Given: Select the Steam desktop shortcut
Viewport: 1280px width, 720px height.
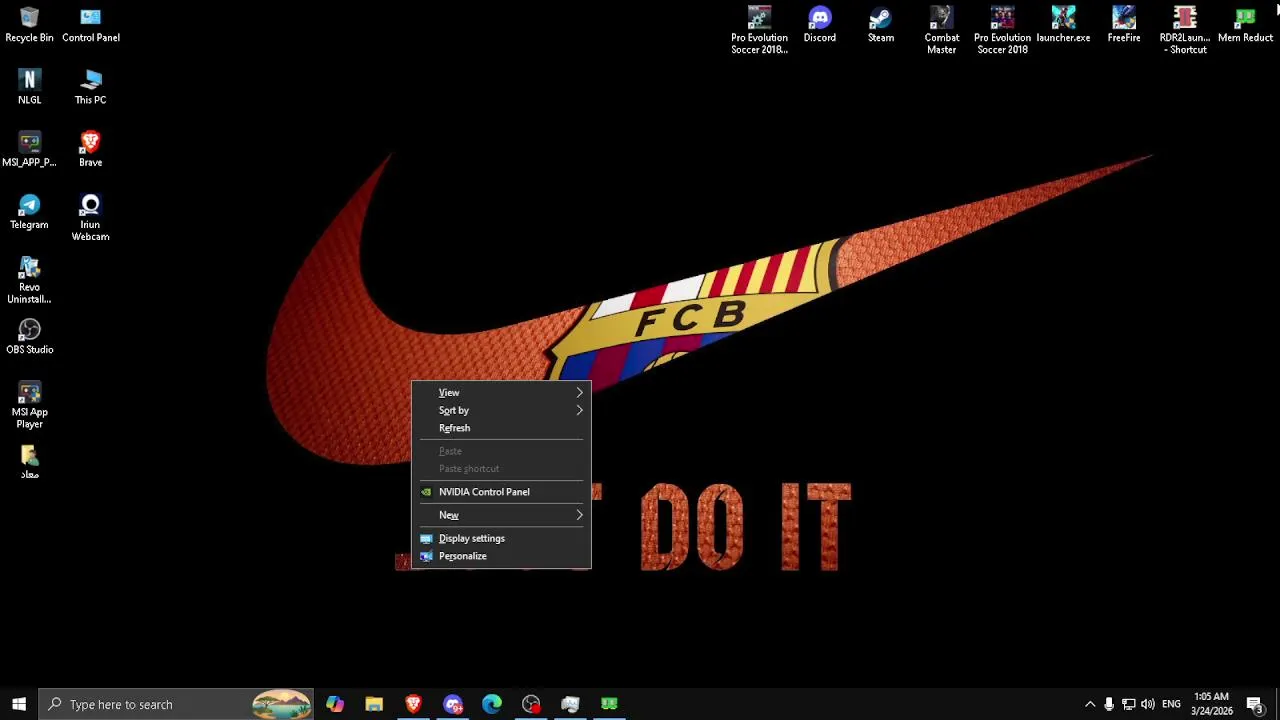Looking at the screenshot, I should click(880, 26).
